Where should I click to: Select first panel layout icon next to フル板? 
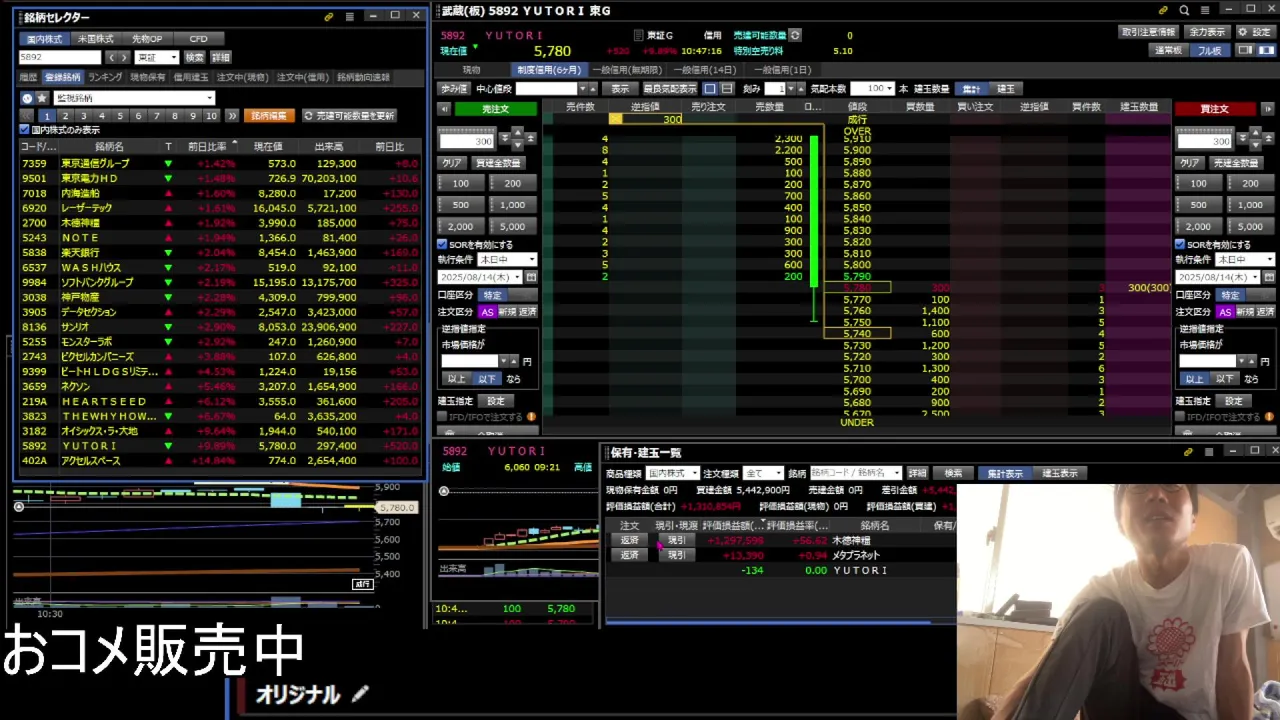(1245, 50)
